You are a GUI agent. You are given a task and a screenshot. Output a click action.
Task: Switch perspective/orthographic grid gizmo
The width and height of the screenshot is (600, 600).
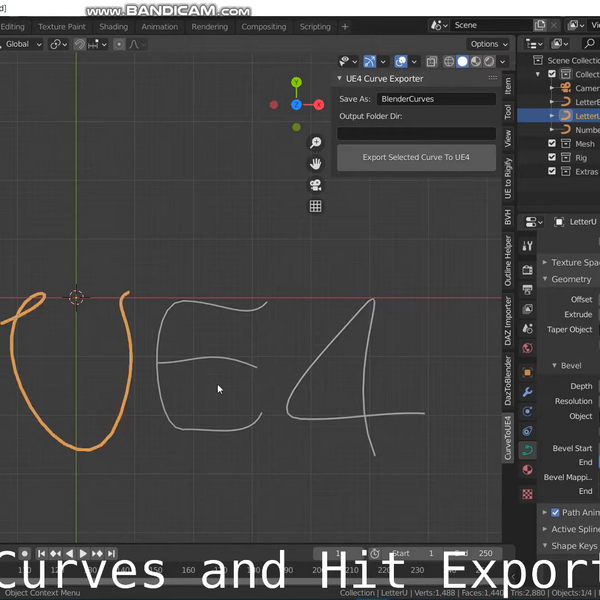tap(315, 207)
